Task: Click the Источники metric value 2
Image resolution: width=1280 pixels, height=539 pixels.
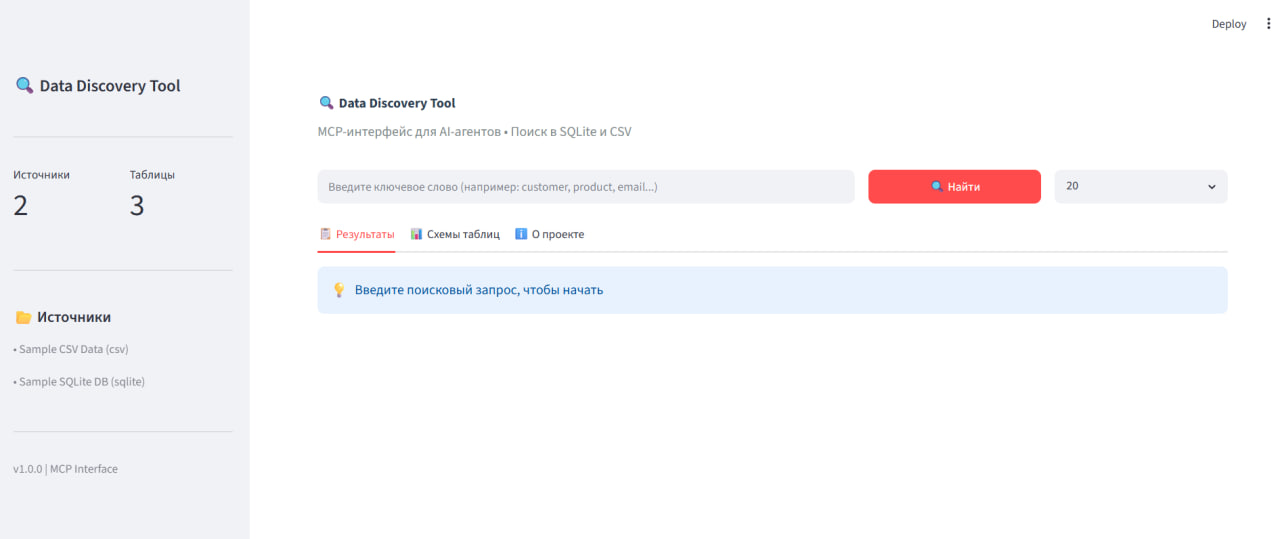Action: [x=21, y=206]
